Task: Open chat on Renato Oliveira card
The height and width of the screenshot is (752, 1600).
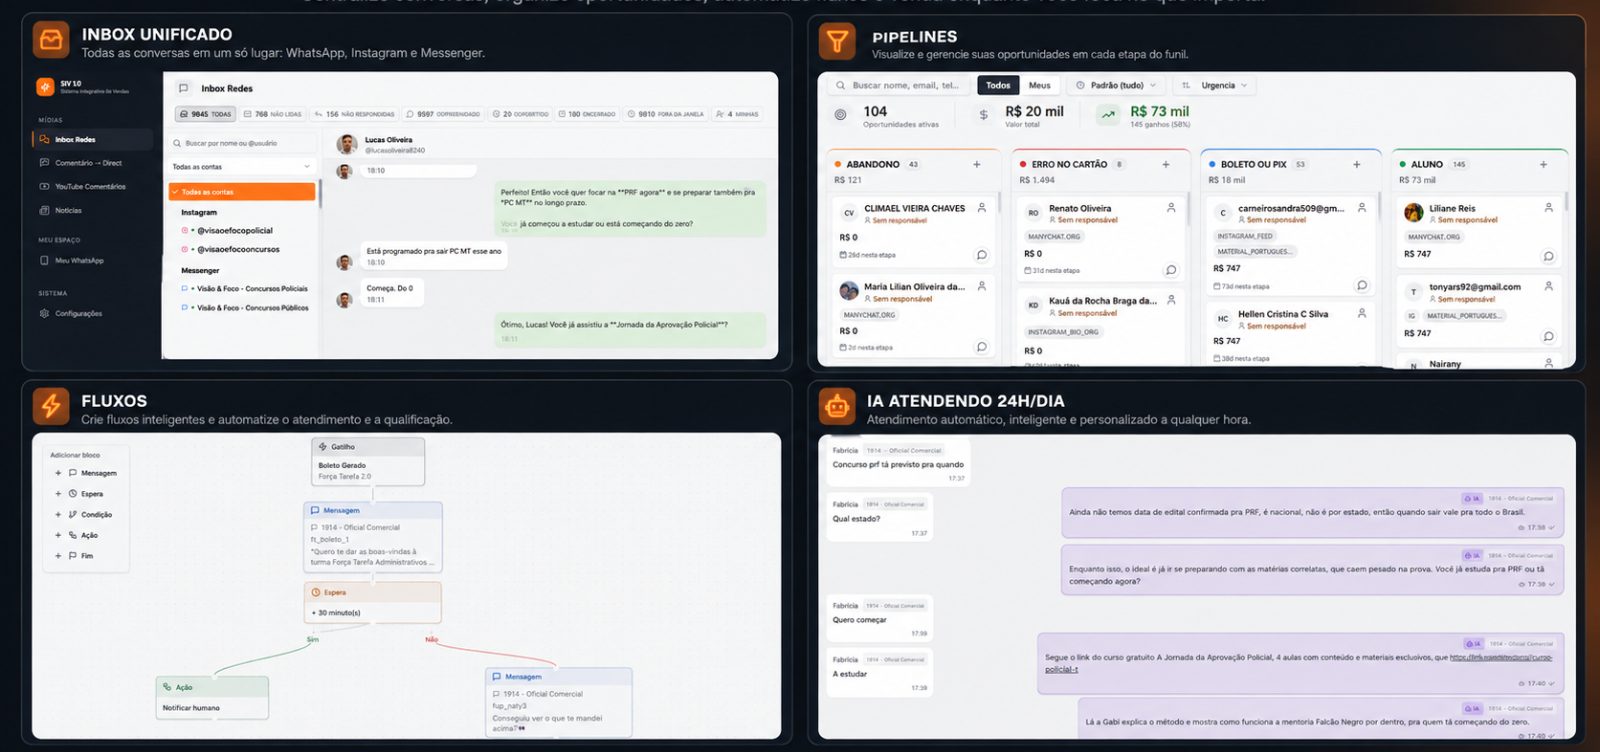Action: tap(1171, 270)
